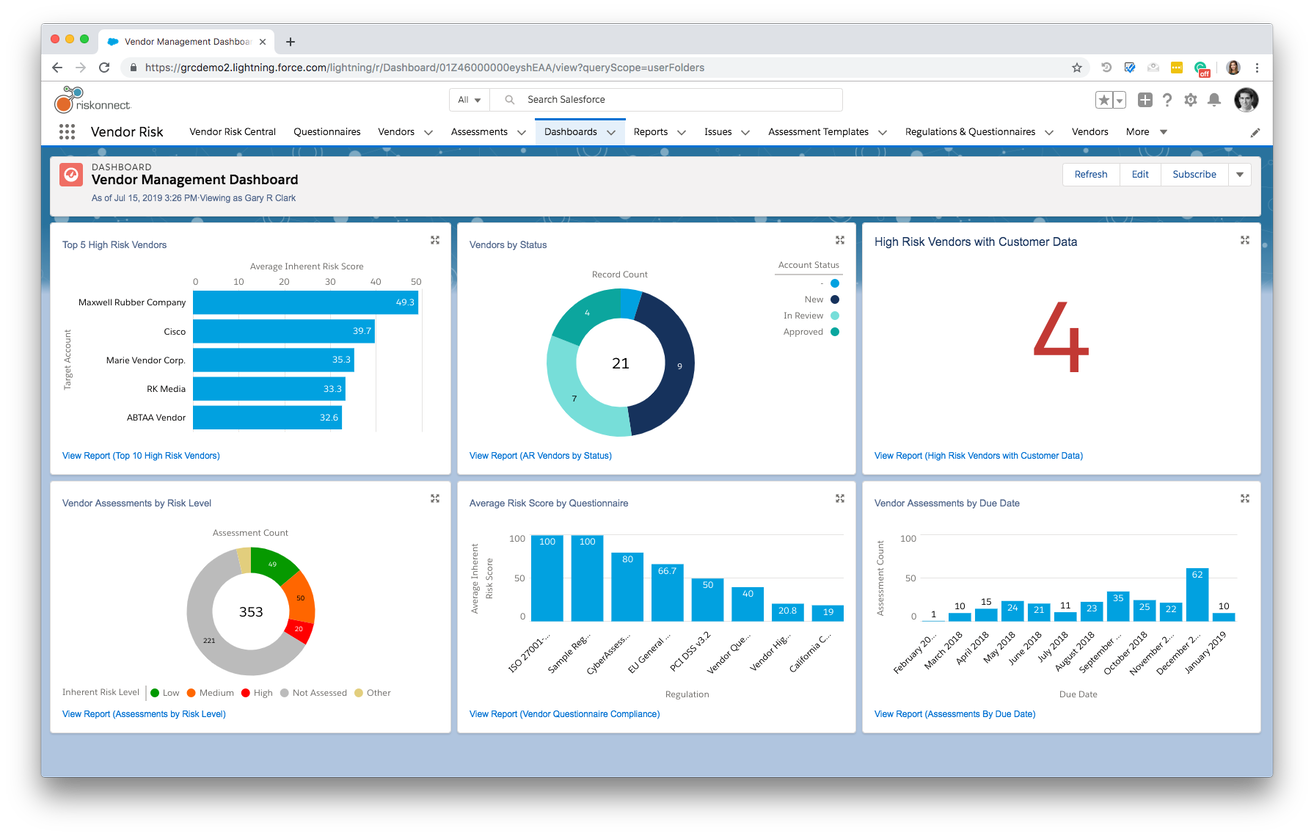The image size is (1314, 836).
Task: Expand the Vendor Assessments by Risk Level widget
Action: (435, 498)
